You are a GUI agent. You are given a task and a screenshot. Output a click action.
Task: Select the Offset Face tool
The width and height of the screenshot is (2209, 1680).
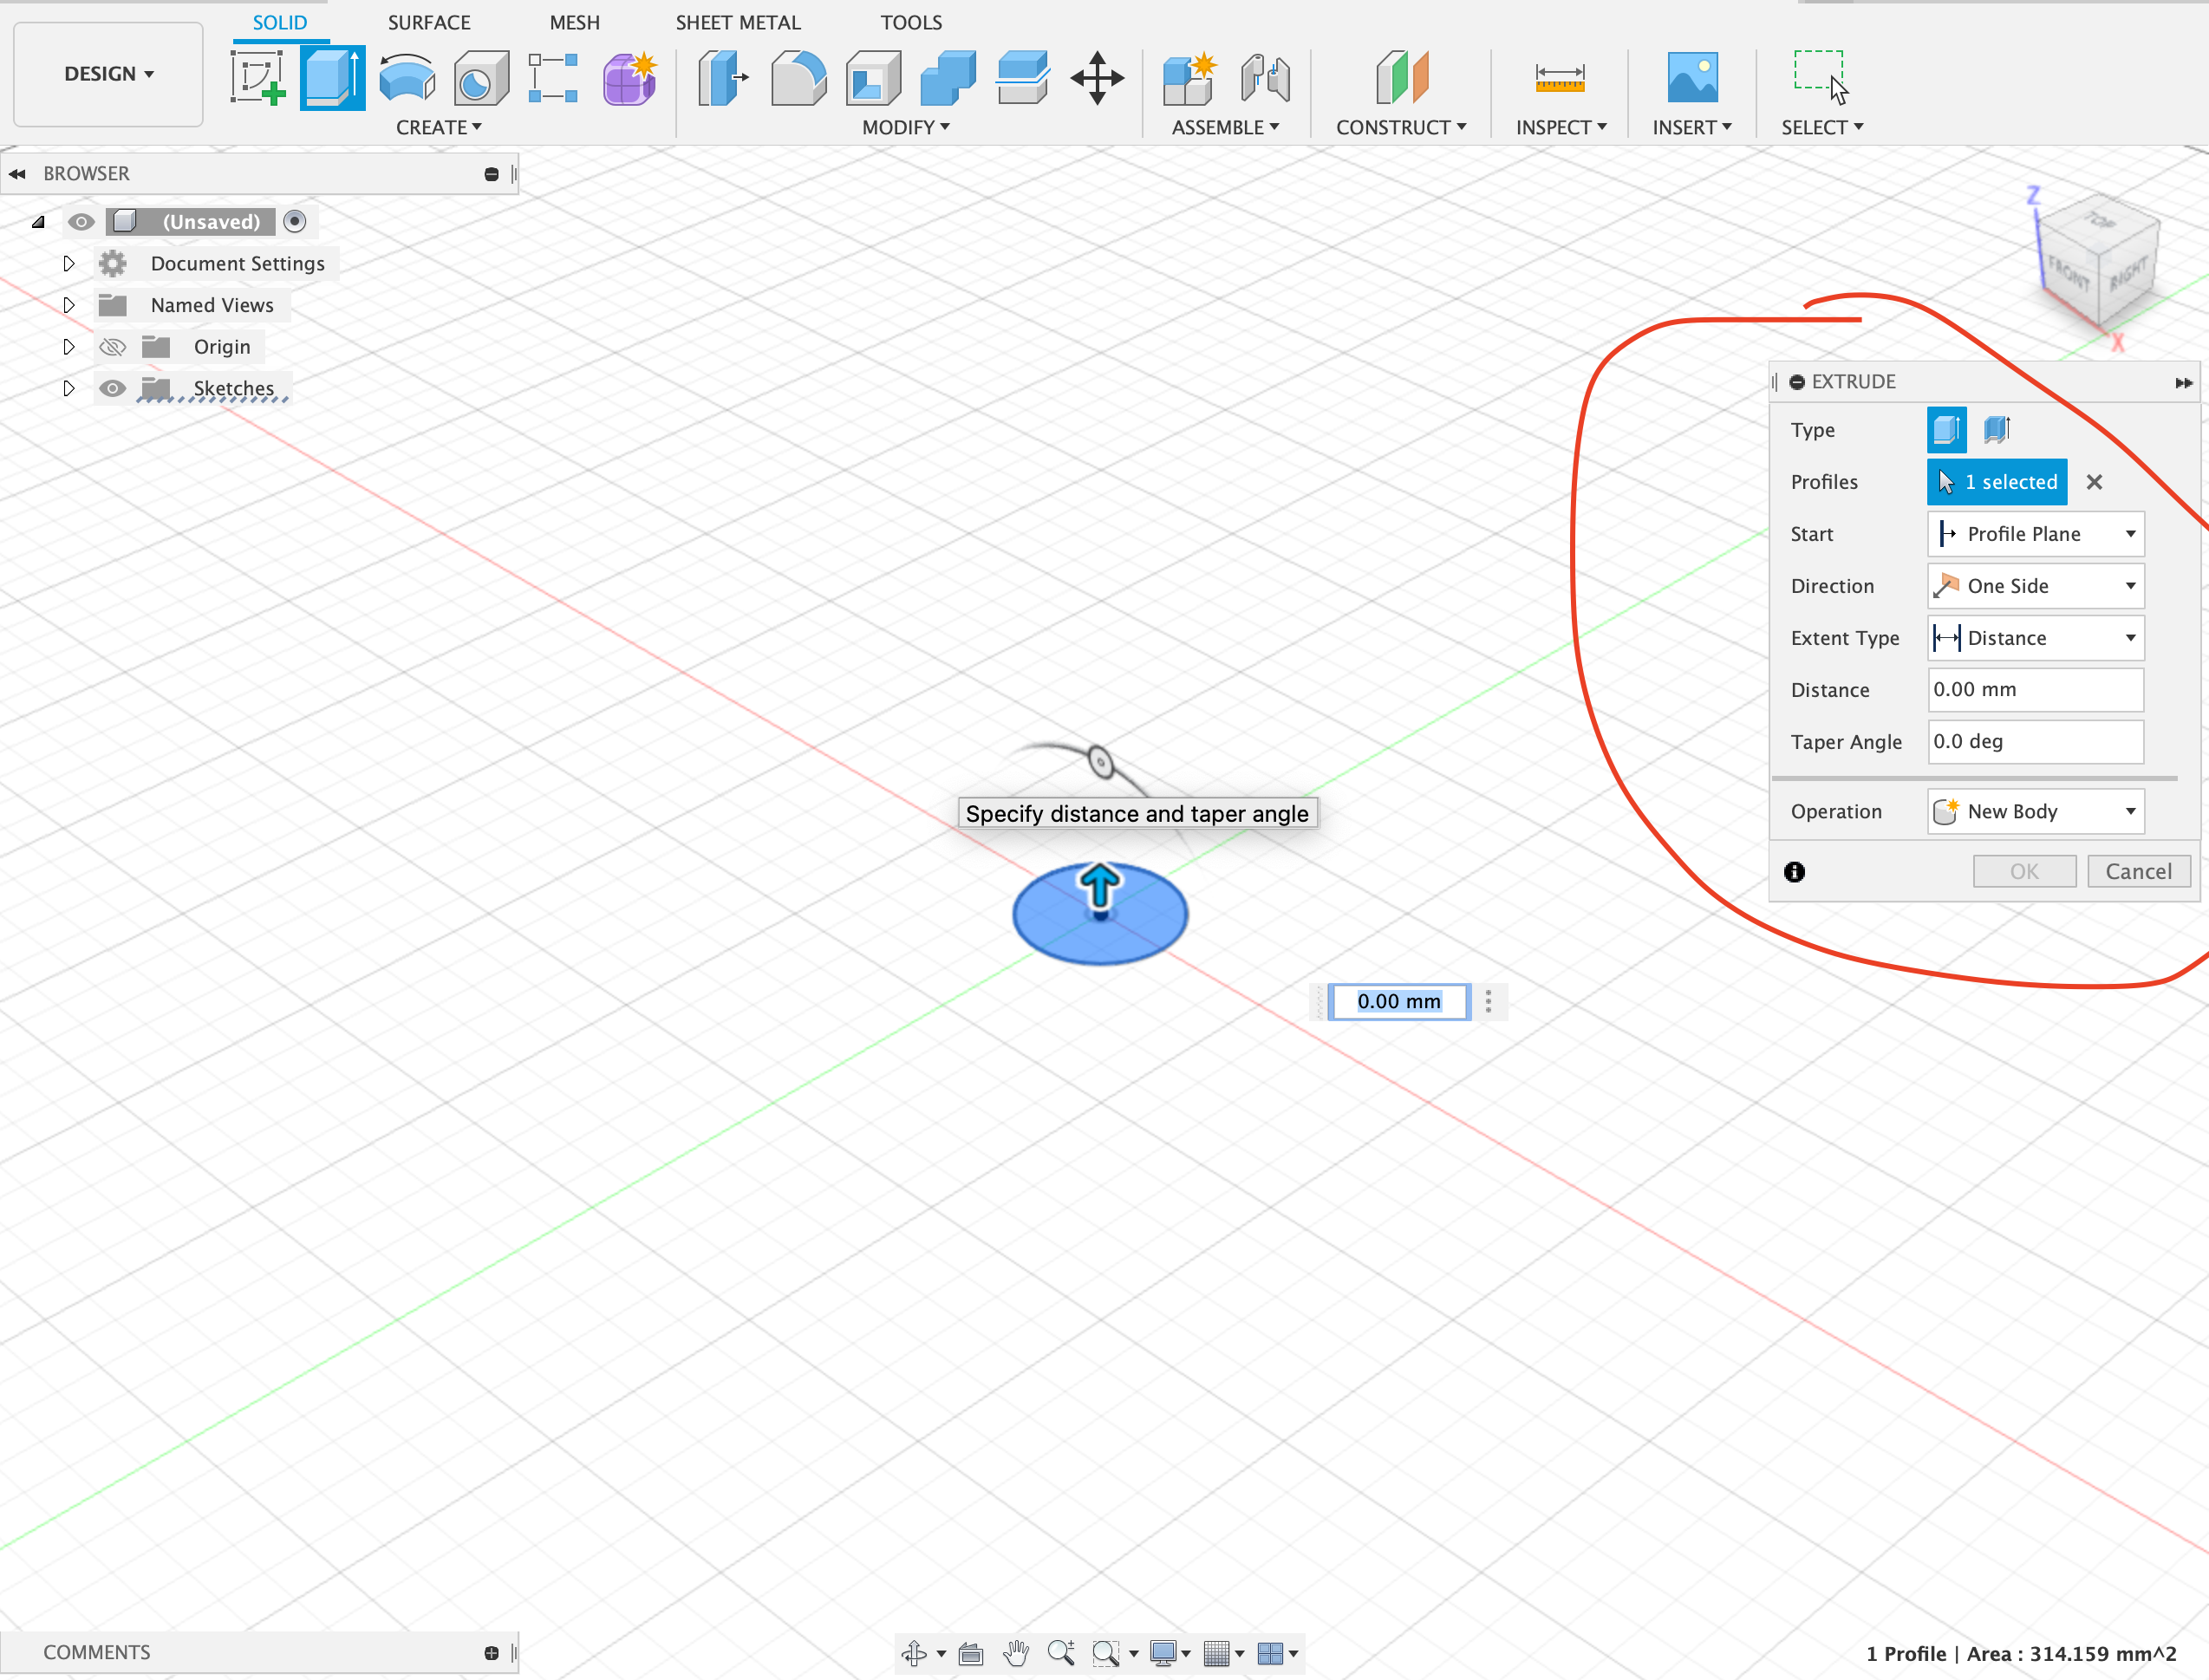(1022, 77)
